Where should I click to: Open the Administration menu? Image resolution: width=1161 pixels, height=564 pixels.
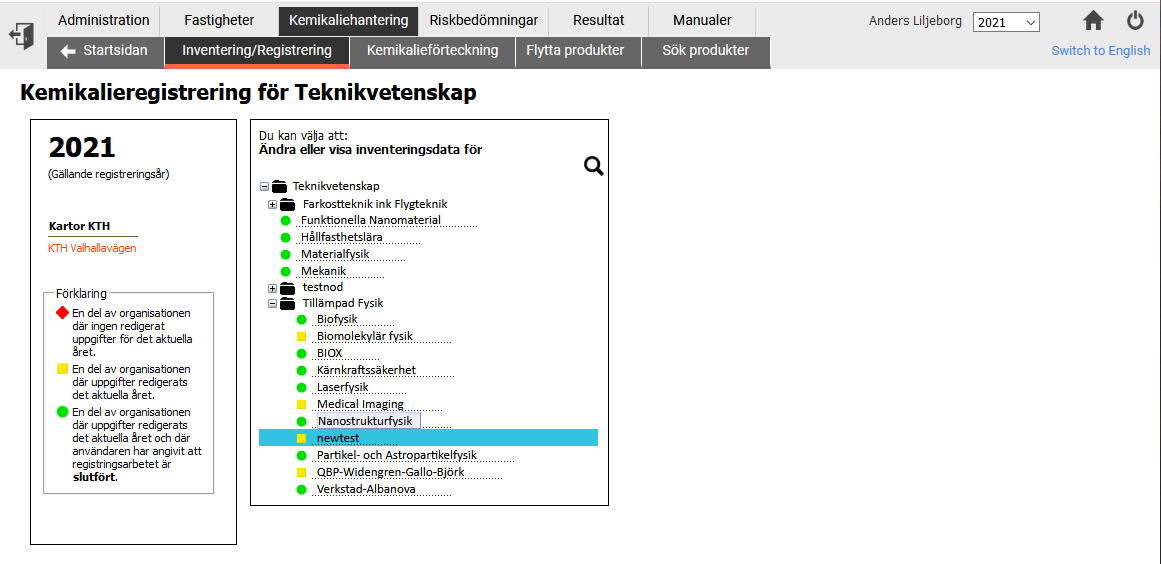(x=104, y=21)
